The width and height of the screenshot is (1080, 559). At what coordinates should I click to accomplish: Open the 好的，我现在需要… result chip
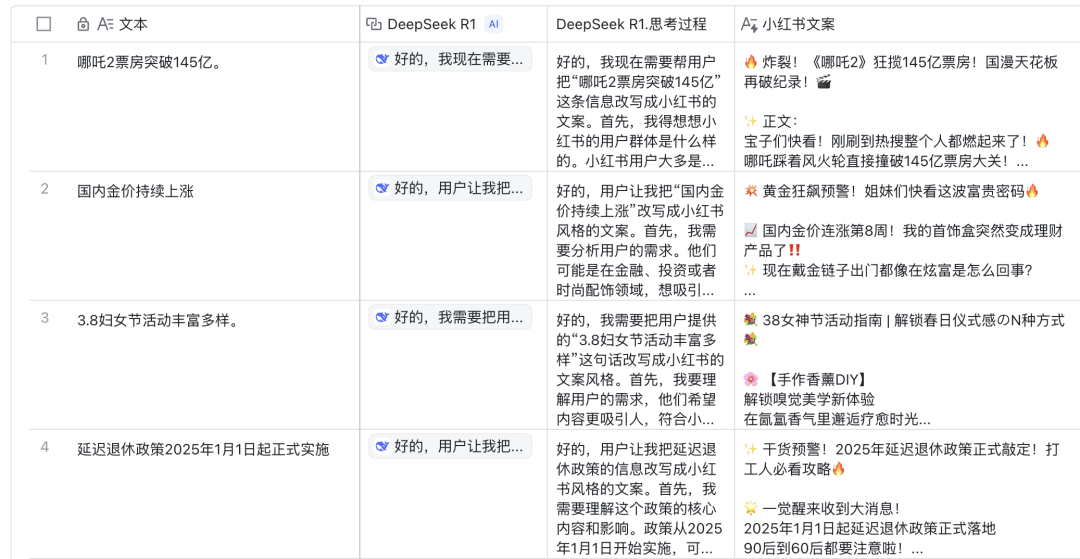tap(450, 59)
